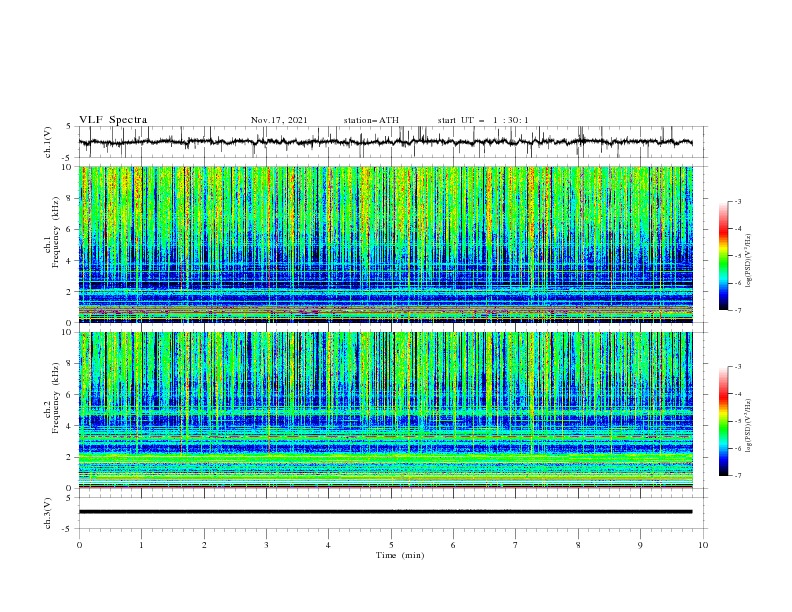Click the time axis tick label '0'
This screenshot has width=792, height=612.
[x=79, y=545]
